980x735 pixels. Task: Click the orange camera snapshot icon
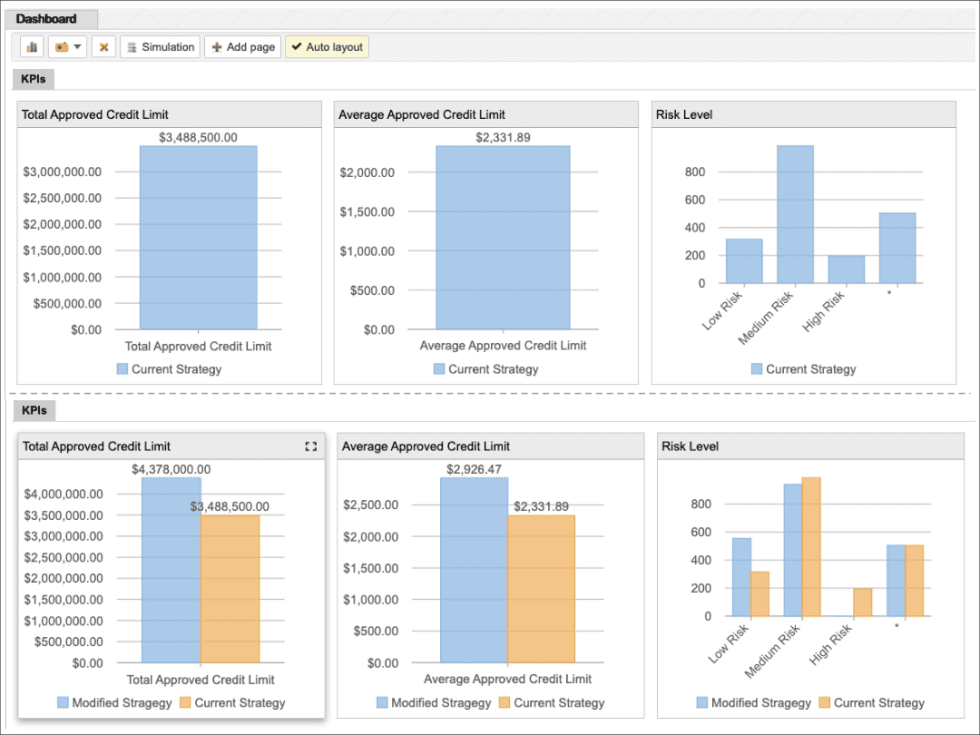(62, 47)
